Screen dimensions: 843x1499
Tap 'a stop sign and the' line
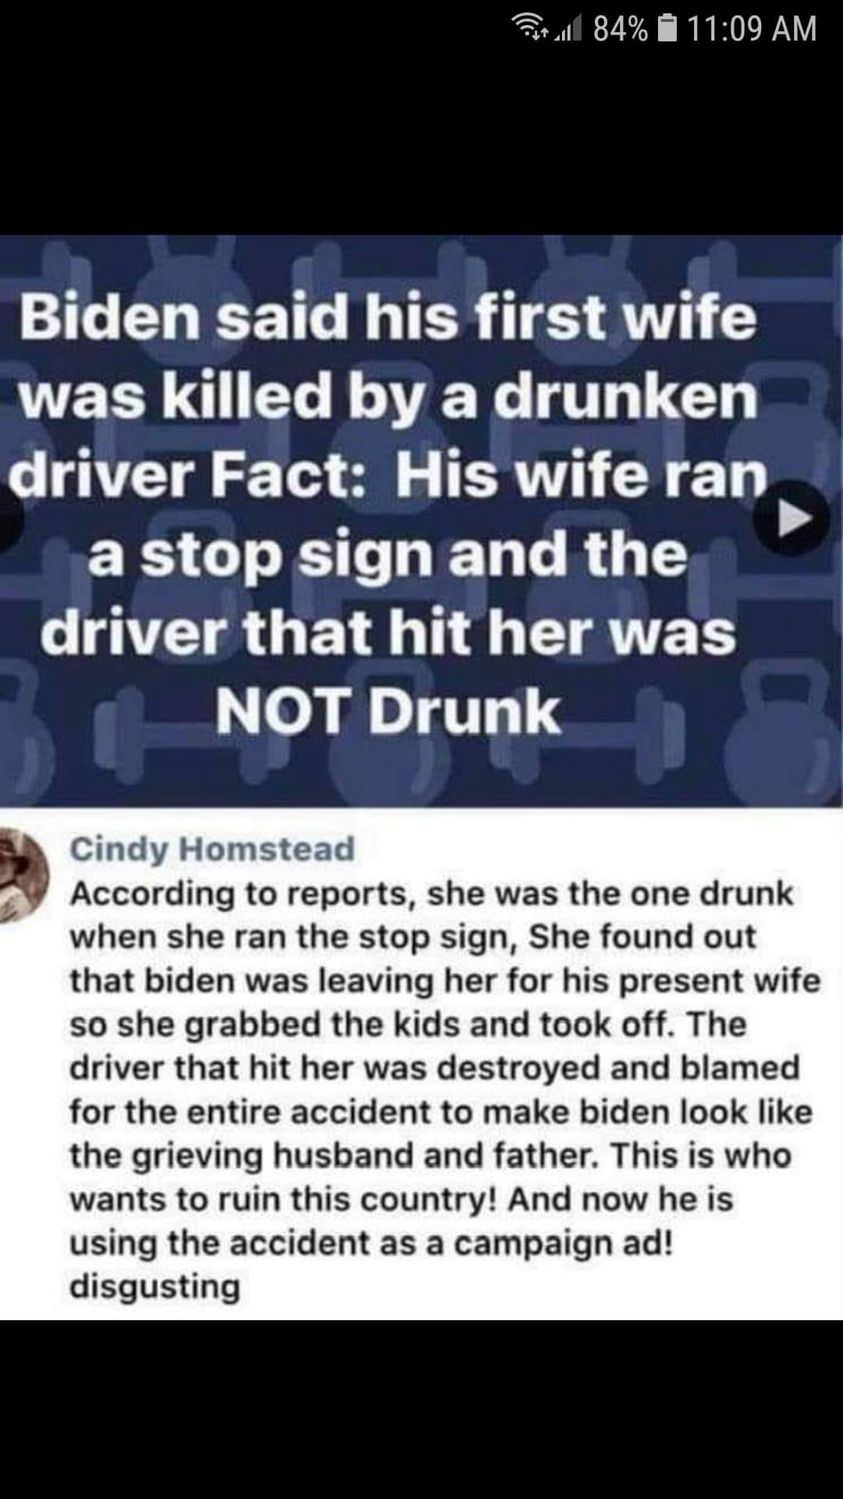coord(388,556)
